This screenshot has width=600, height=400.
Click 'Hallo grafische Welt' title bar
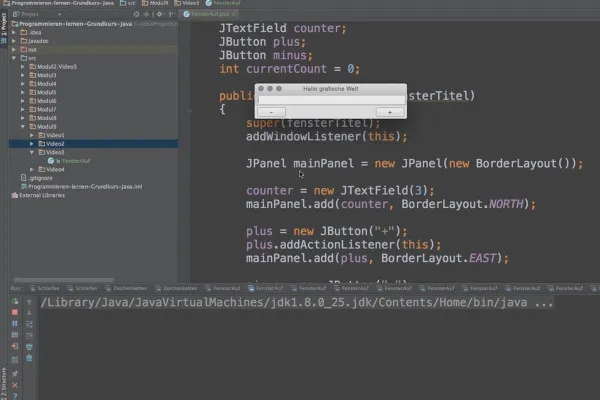pos(331,88)
